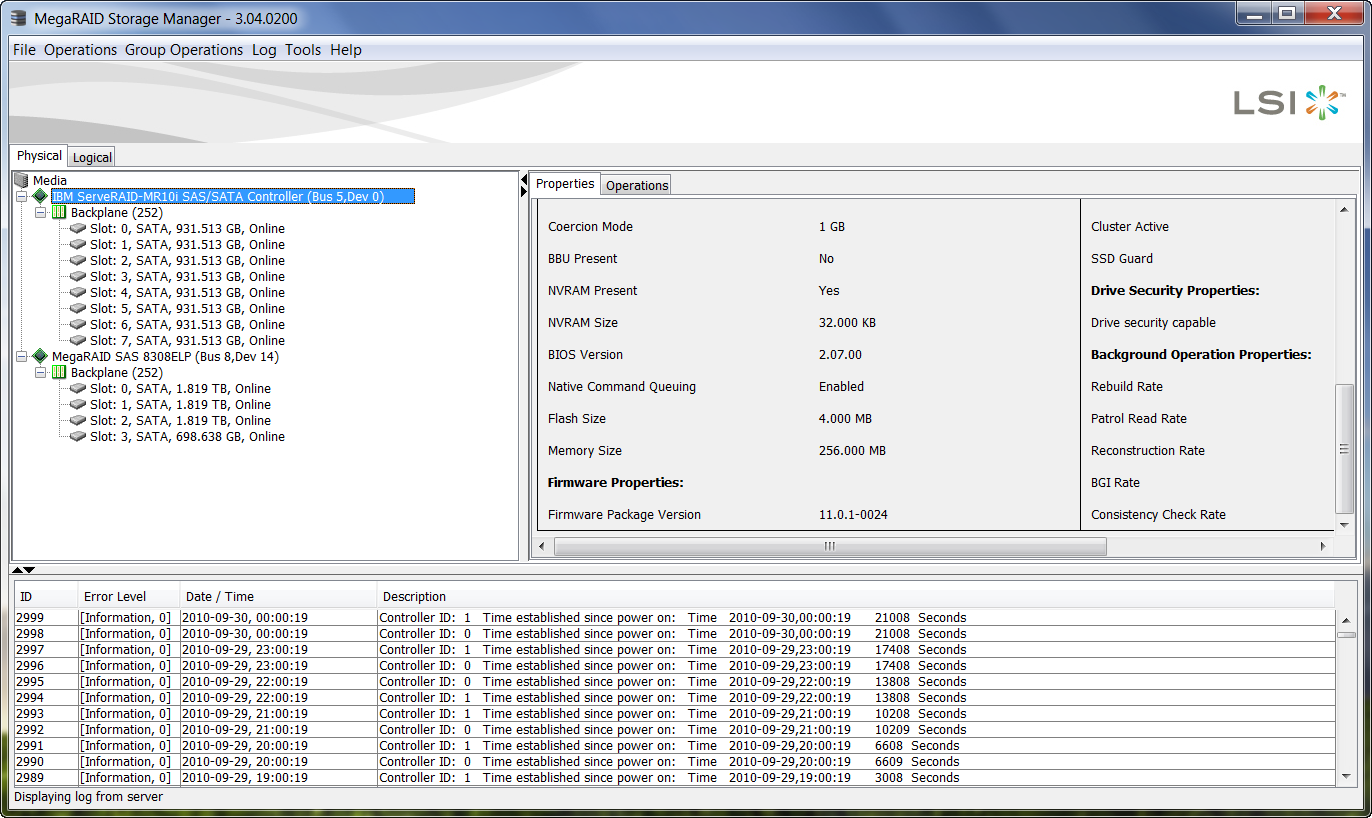The image size is (1372, 818).
Task: Collapse the IBM ServeRAID-MR10i controller node
Action: pyautogui.click(x=22, y=197)
